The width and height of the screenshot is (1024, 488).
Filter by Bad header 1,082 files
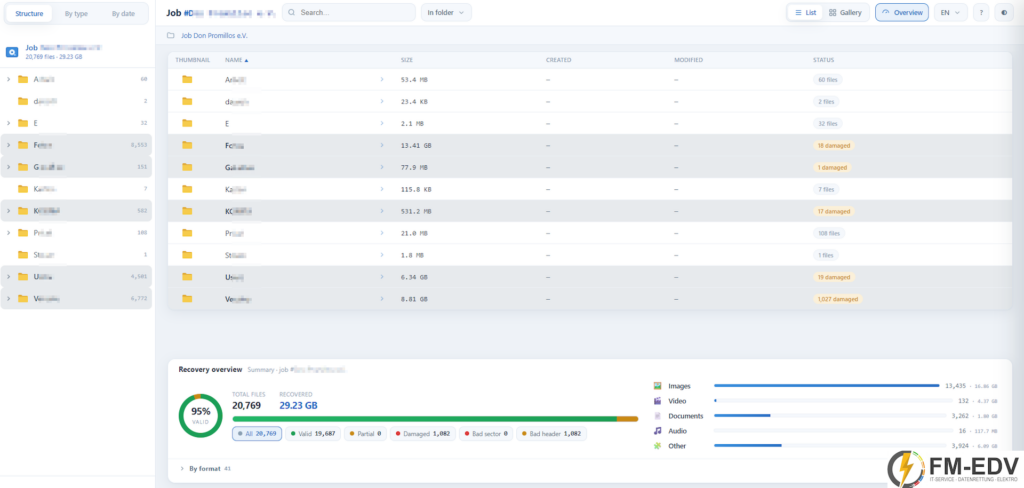[551, 434]
